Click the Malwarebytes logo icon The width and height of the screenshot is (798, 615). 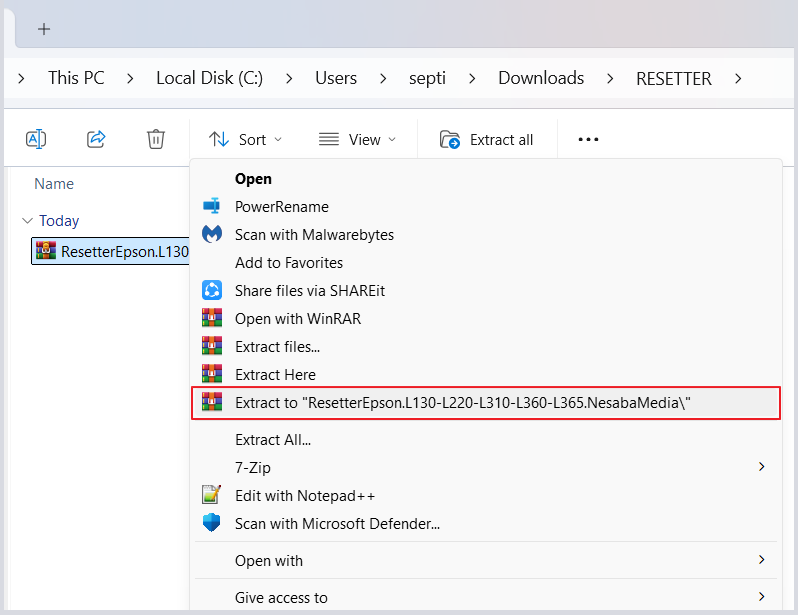212,234
